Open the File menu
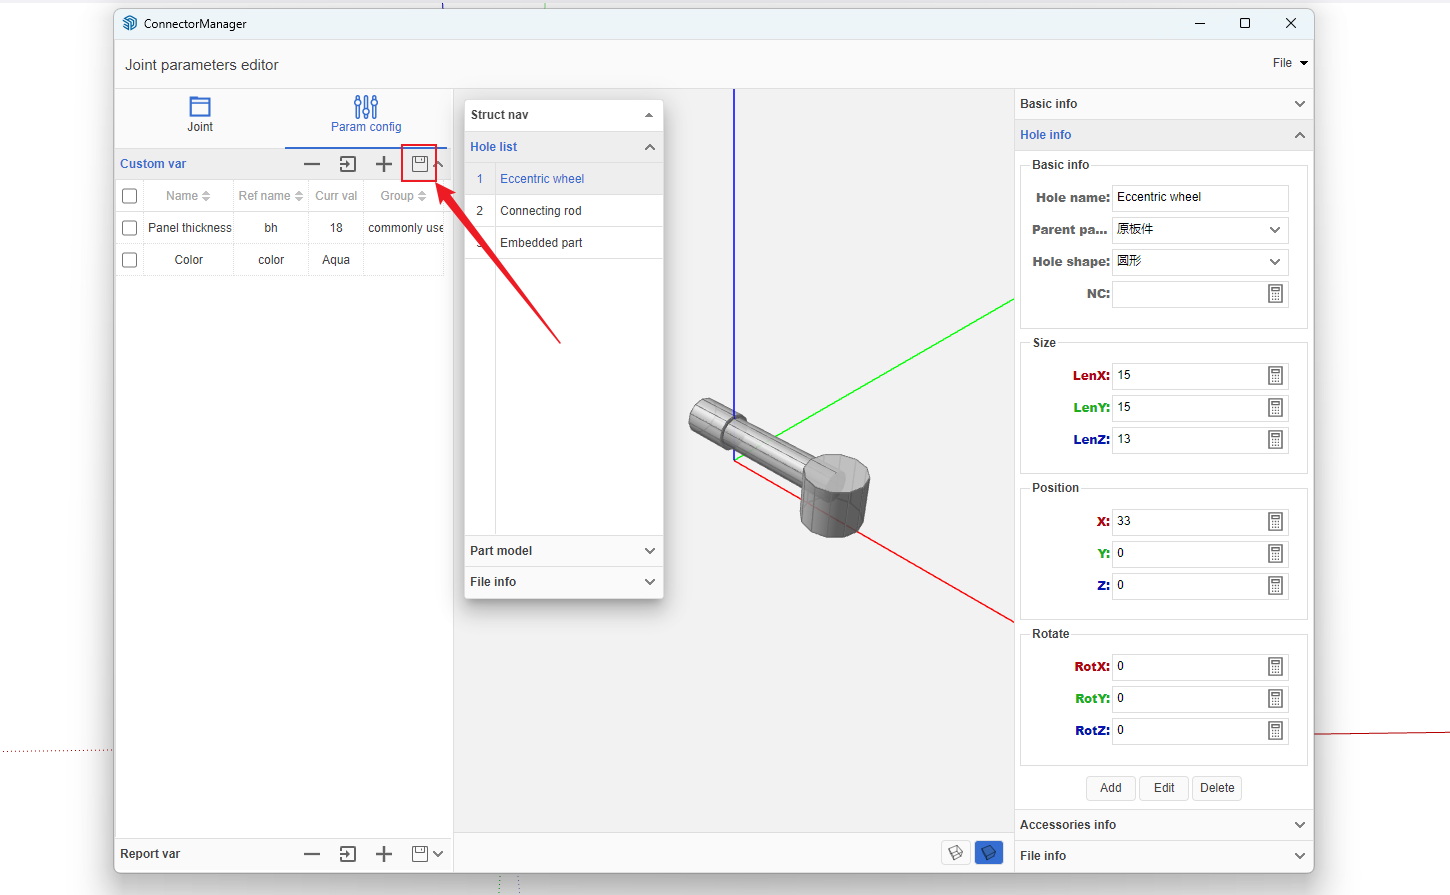The image size is (1450, 895). tap(1289, 63)
